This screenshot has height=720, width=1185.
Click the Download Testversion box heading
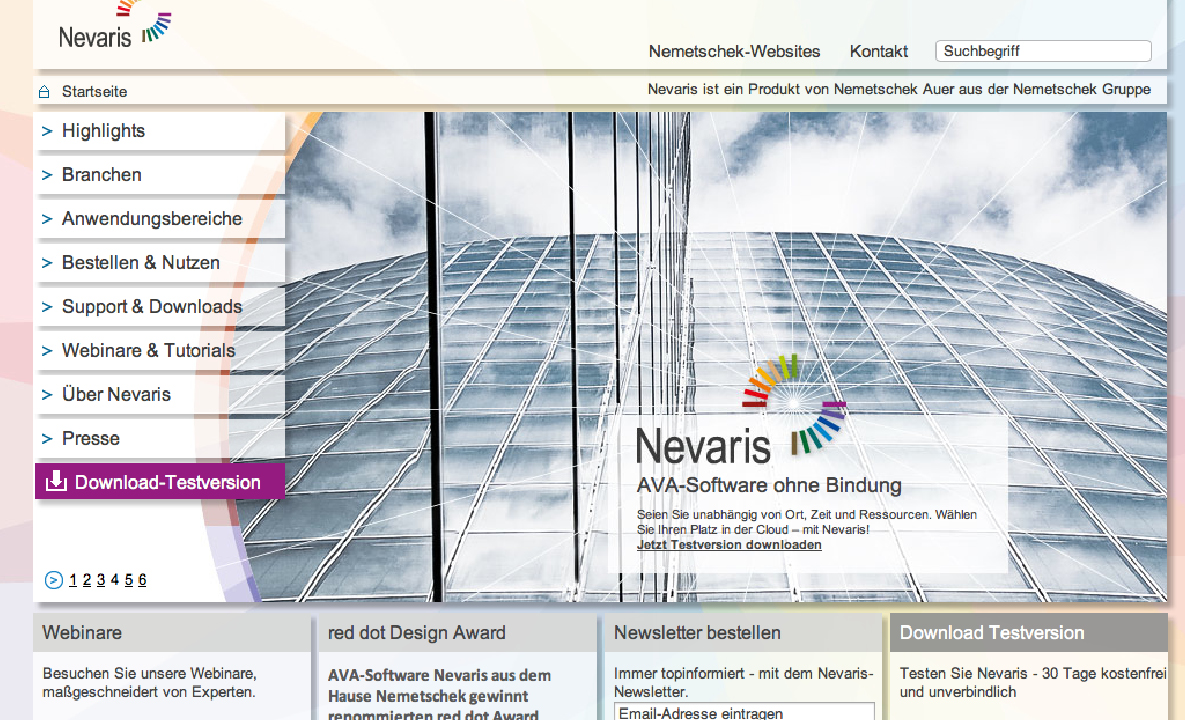992,632
